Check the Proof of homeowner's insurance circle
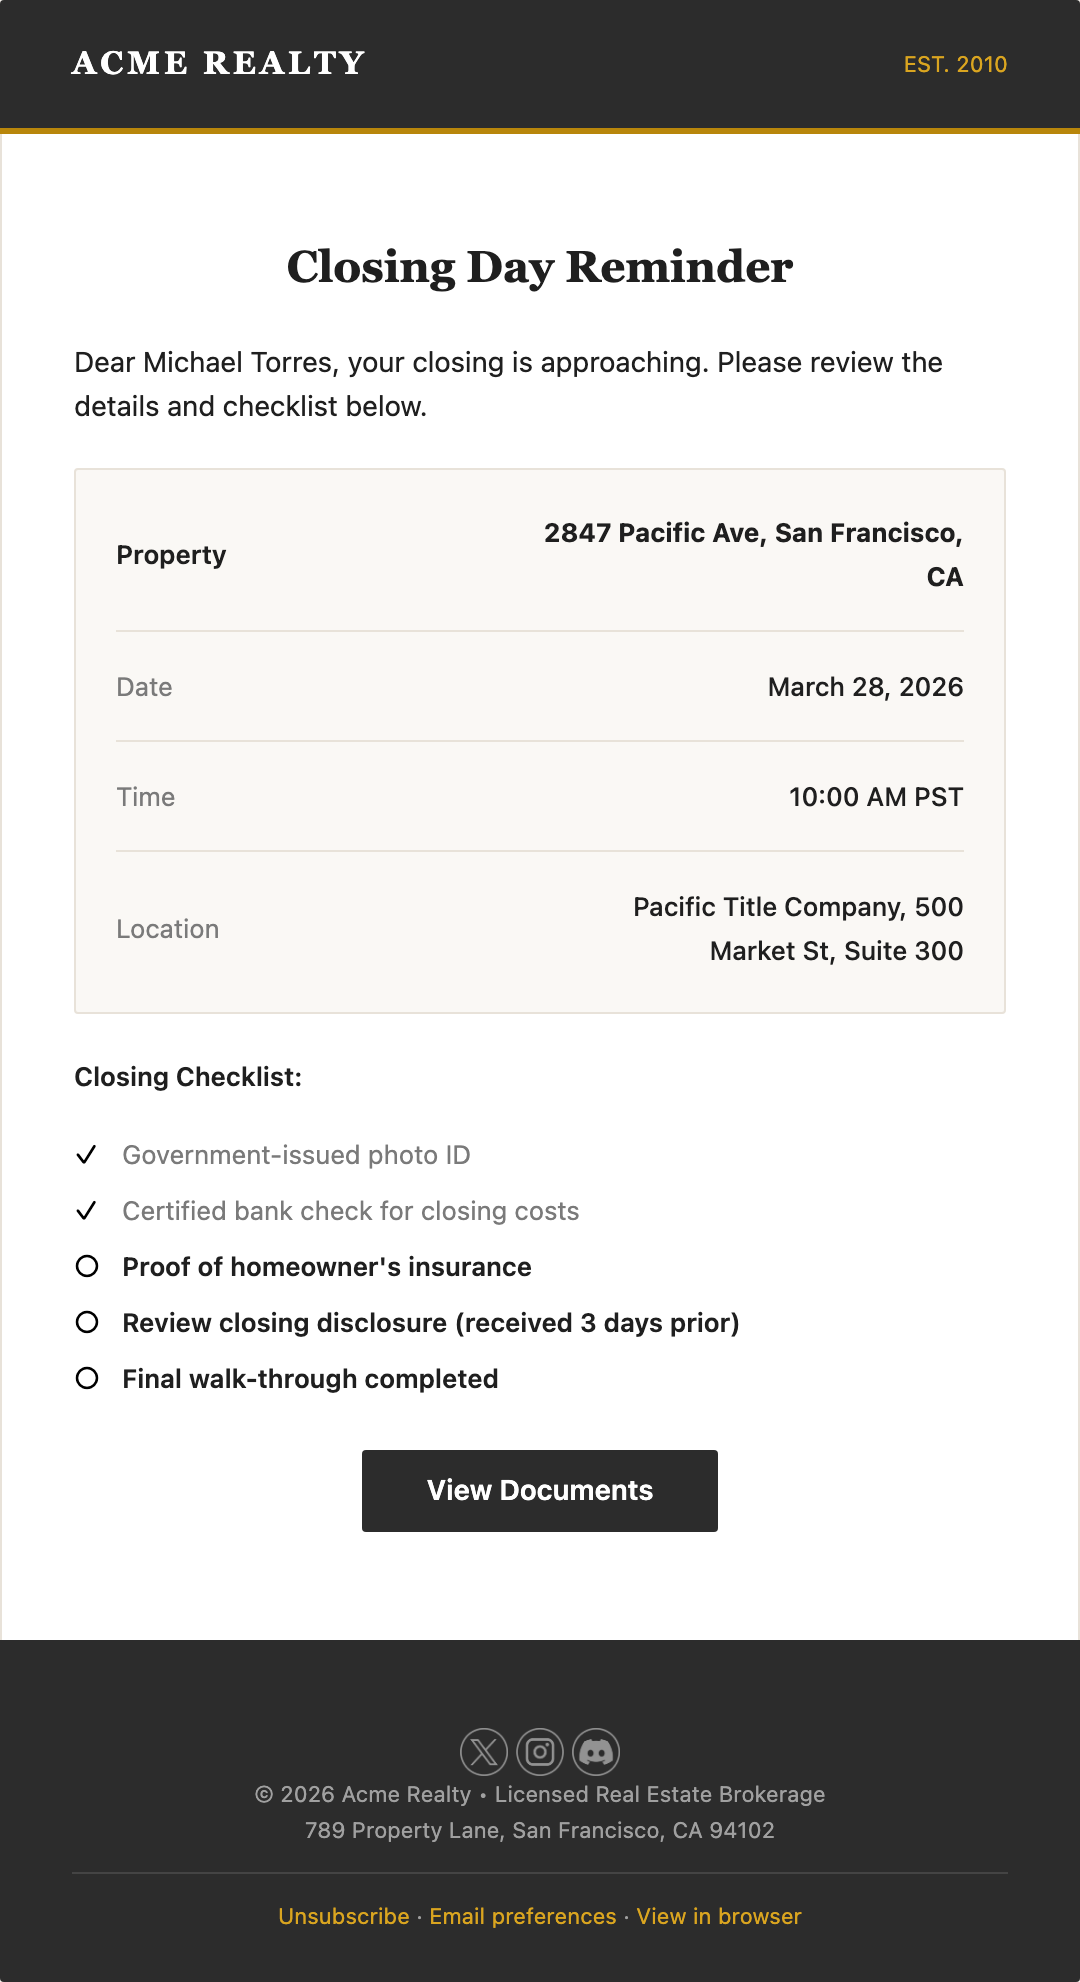The width and height of the screenshot is (1080, 1982). 87,1267
